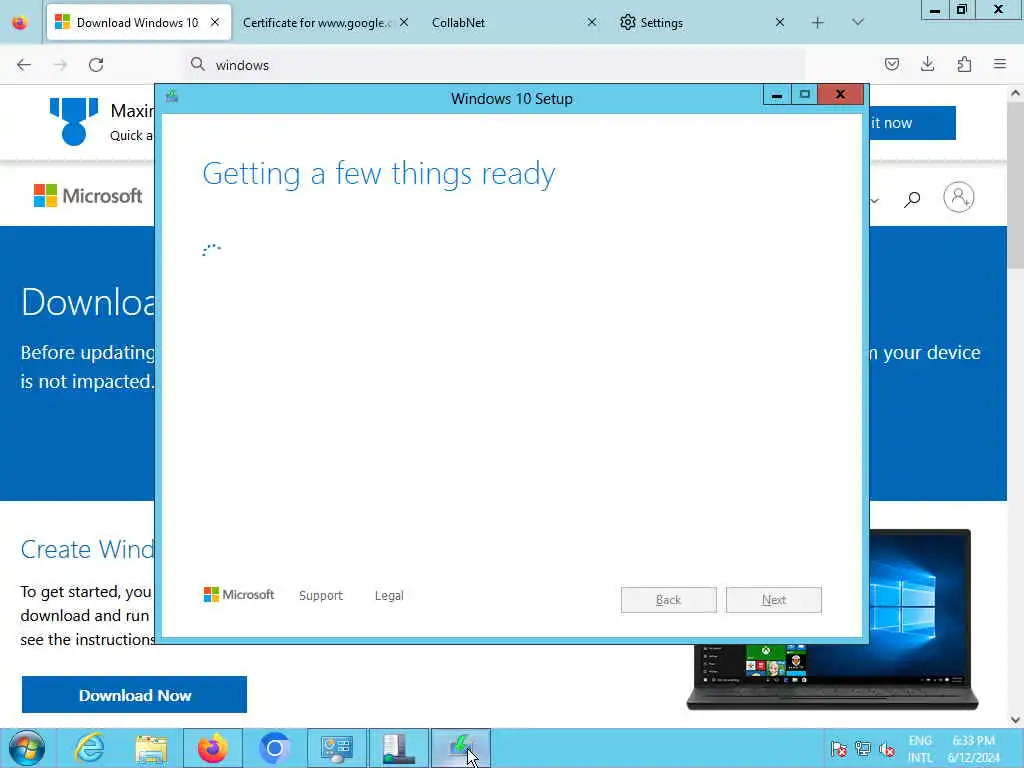Screen dimensions: 1024x768
Task: Click the page scrollbar up arrow
Action: pyautogui.click(x=1016, y=93)
